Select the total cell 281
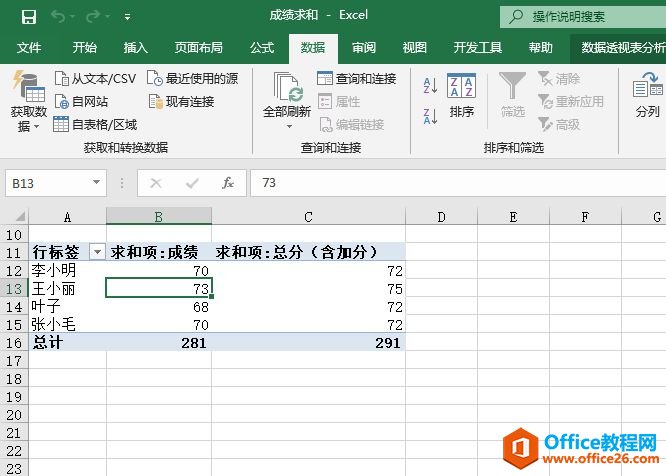666x476 pixels. point(159,342)
